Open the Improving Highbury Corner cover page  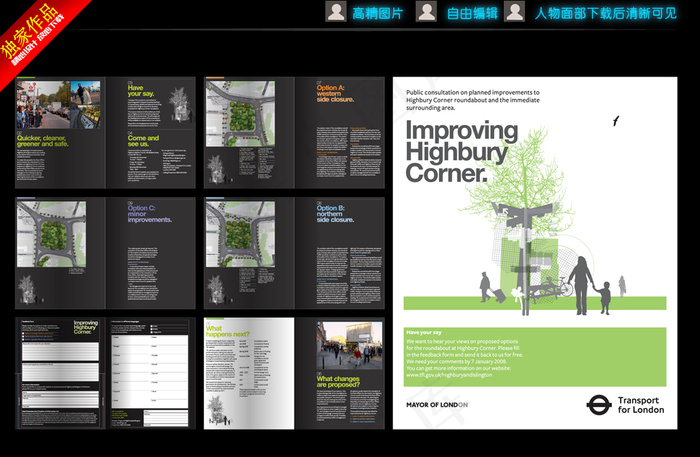pyautogui.click(x=535, y=253)
